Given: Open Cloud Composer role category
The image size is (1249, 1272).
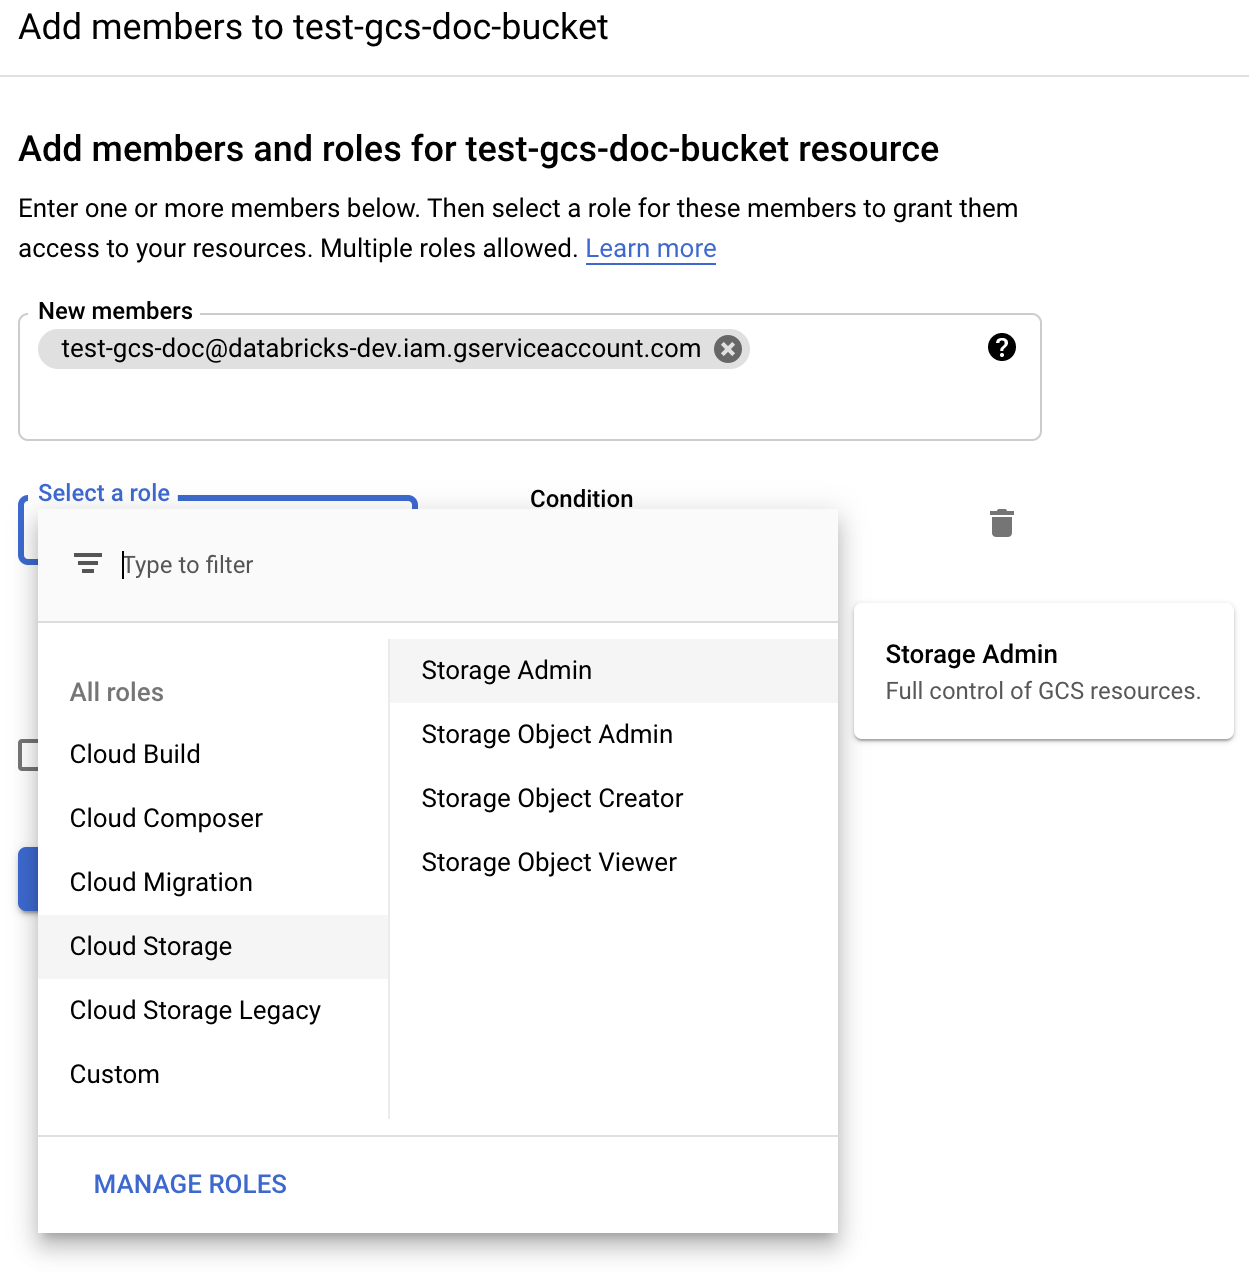Looking at the screenshot, I should point(165,818).
